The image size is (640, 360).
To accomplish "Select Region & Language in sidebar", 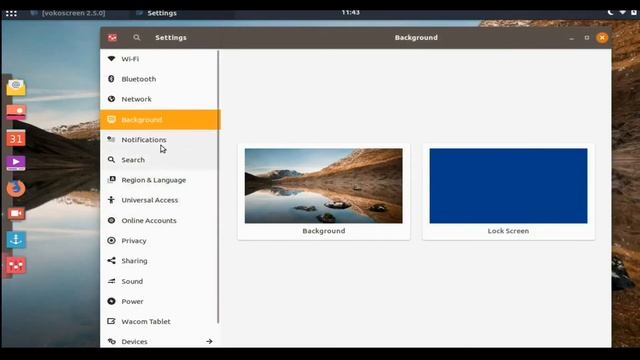I will tap(159, 180).
